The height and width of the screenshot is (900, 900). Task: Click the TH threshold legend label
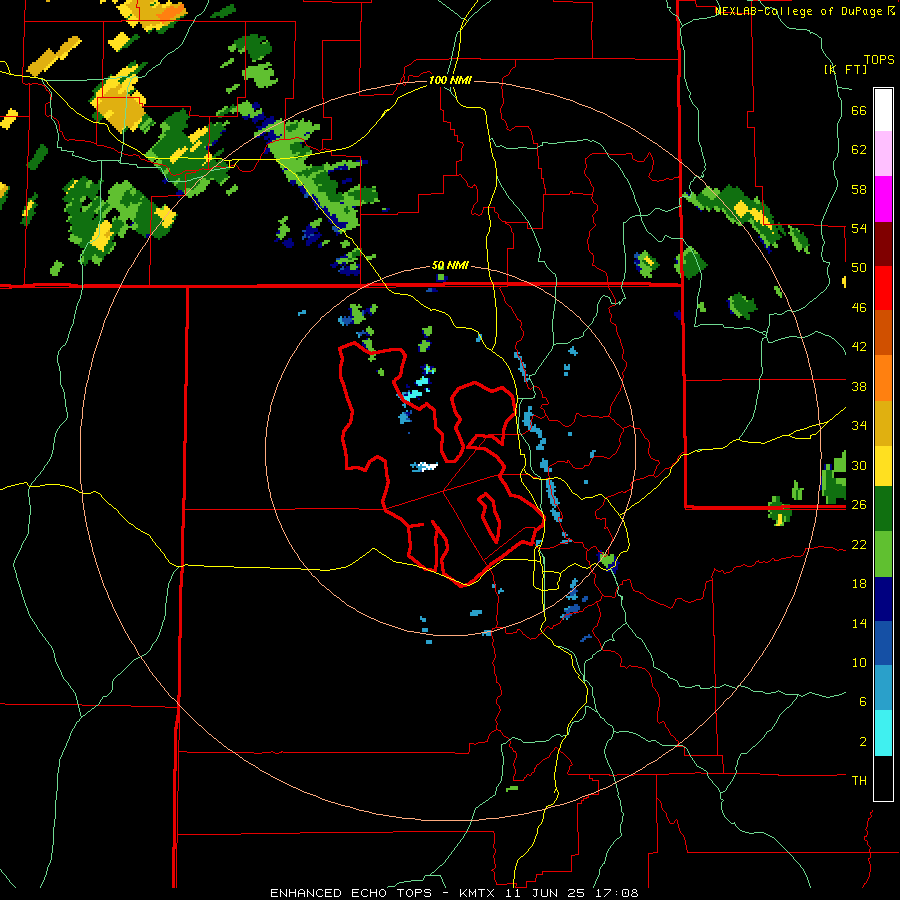(859, 780)
